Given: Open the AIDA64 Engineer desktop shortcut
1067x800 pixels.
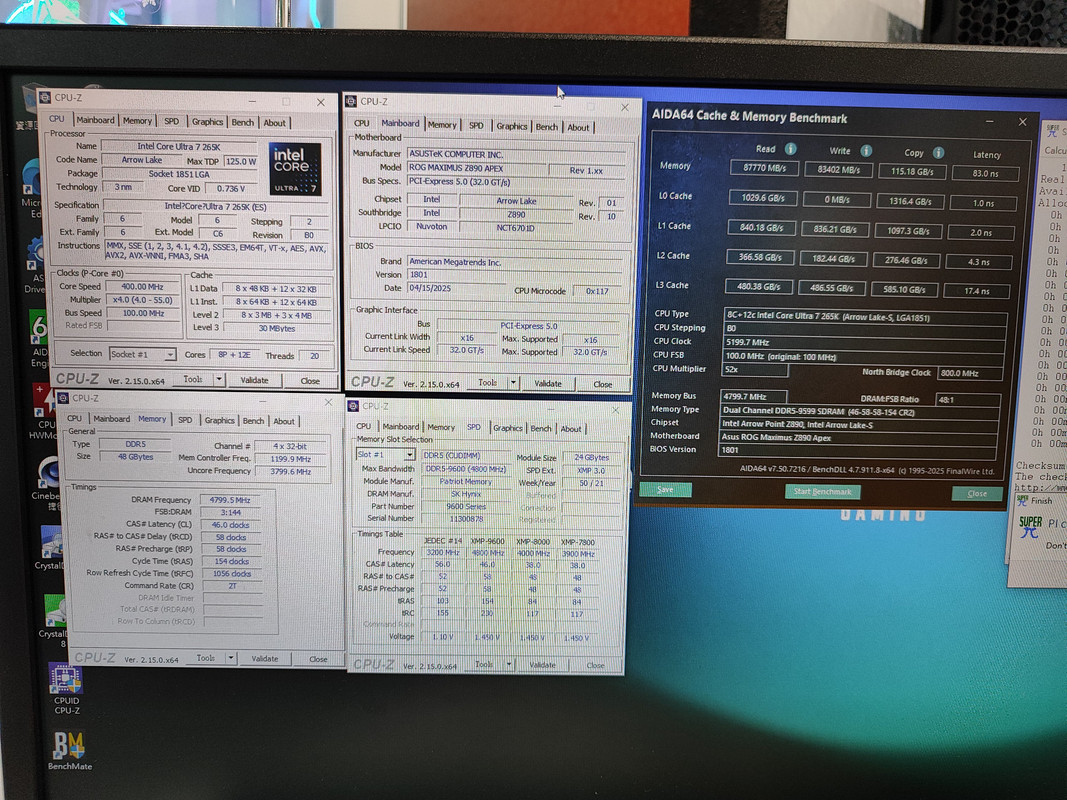Looking at the screenshot, I should (38, 337).
